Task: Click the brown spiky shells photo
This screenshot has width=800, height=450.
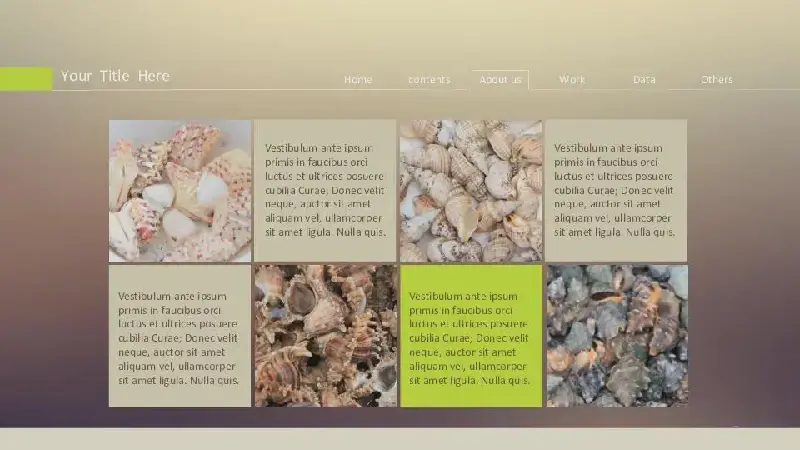Action: (325, 336)
